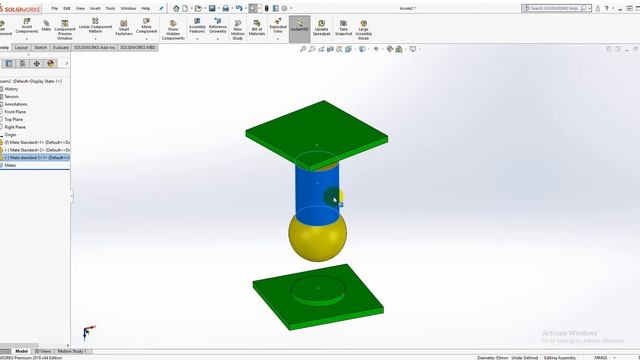Open the Edit menu

[67, 8]
